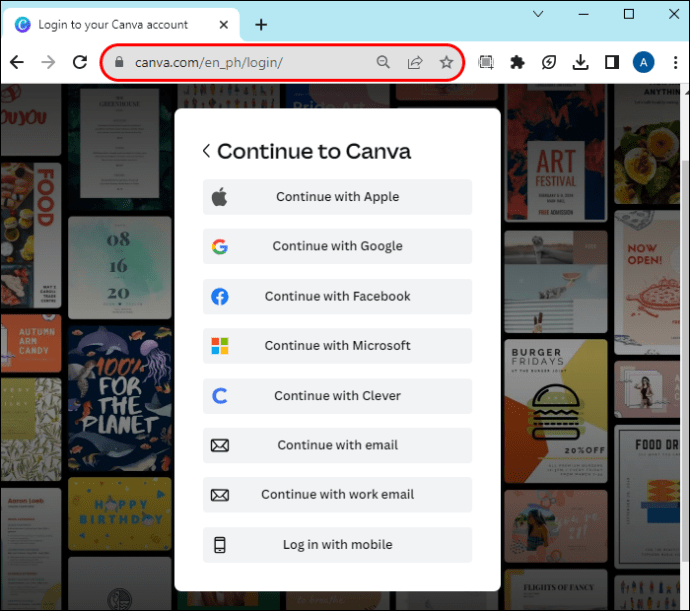Click the site lock icon in address bar
Viewport: 690px width, 611px height.
[x=119, y=62]
